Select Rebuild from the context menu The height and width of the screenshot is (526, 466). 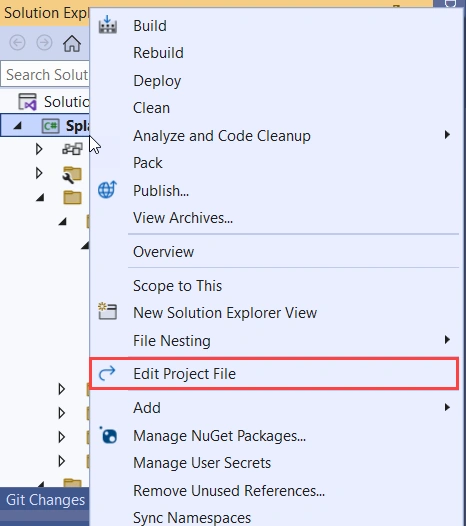pyautogui.click(x=158, y=53)
